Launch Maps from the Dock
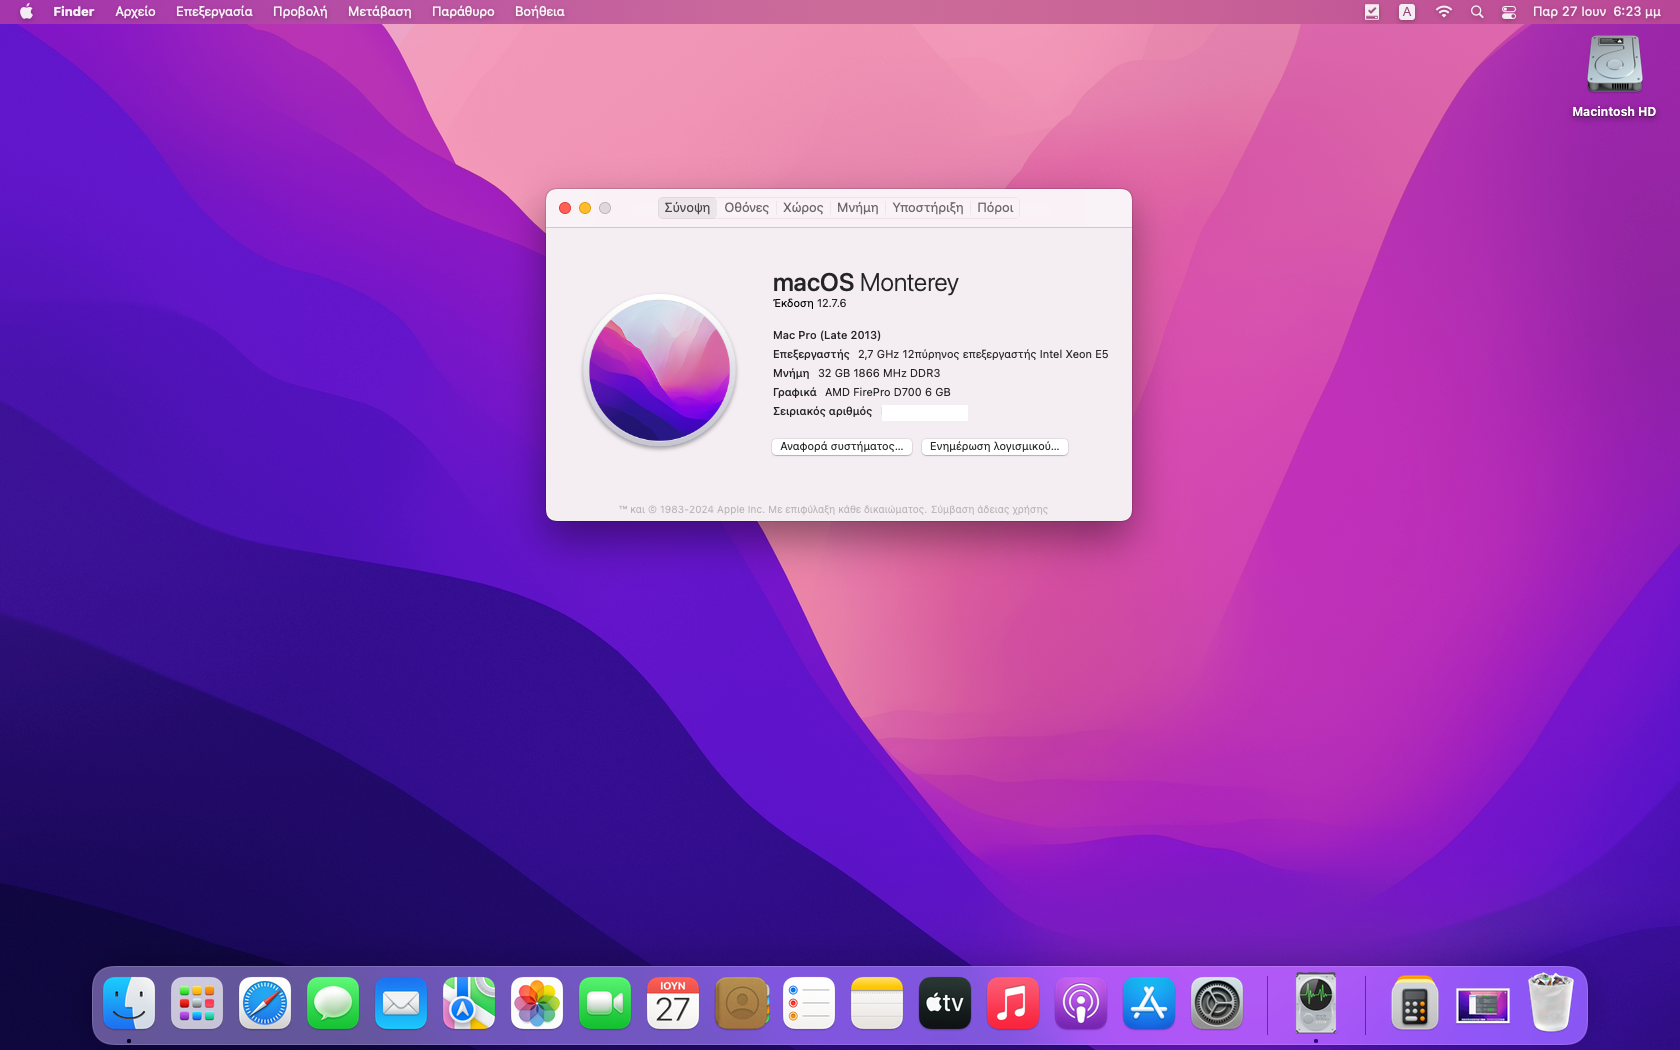The height and width of the screenshot is (1050, 1680). [469, 1003]
